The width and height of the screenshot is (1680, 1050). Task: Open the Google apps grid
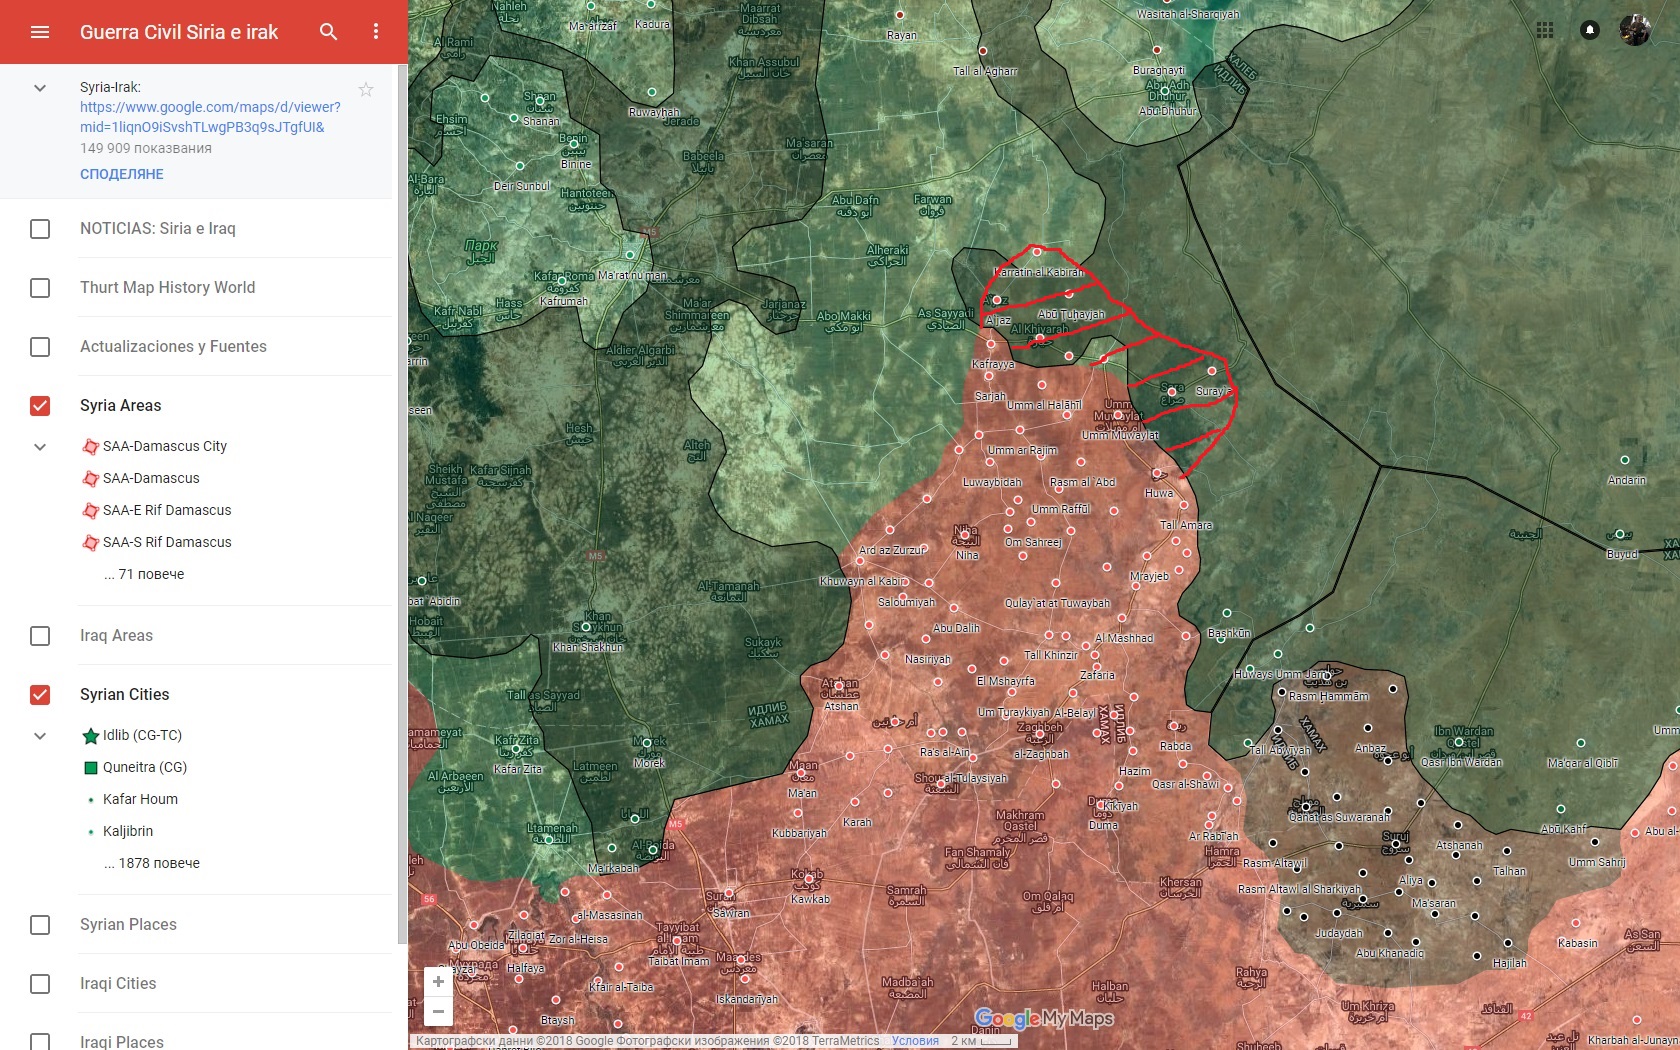(x=1545, y=30)
